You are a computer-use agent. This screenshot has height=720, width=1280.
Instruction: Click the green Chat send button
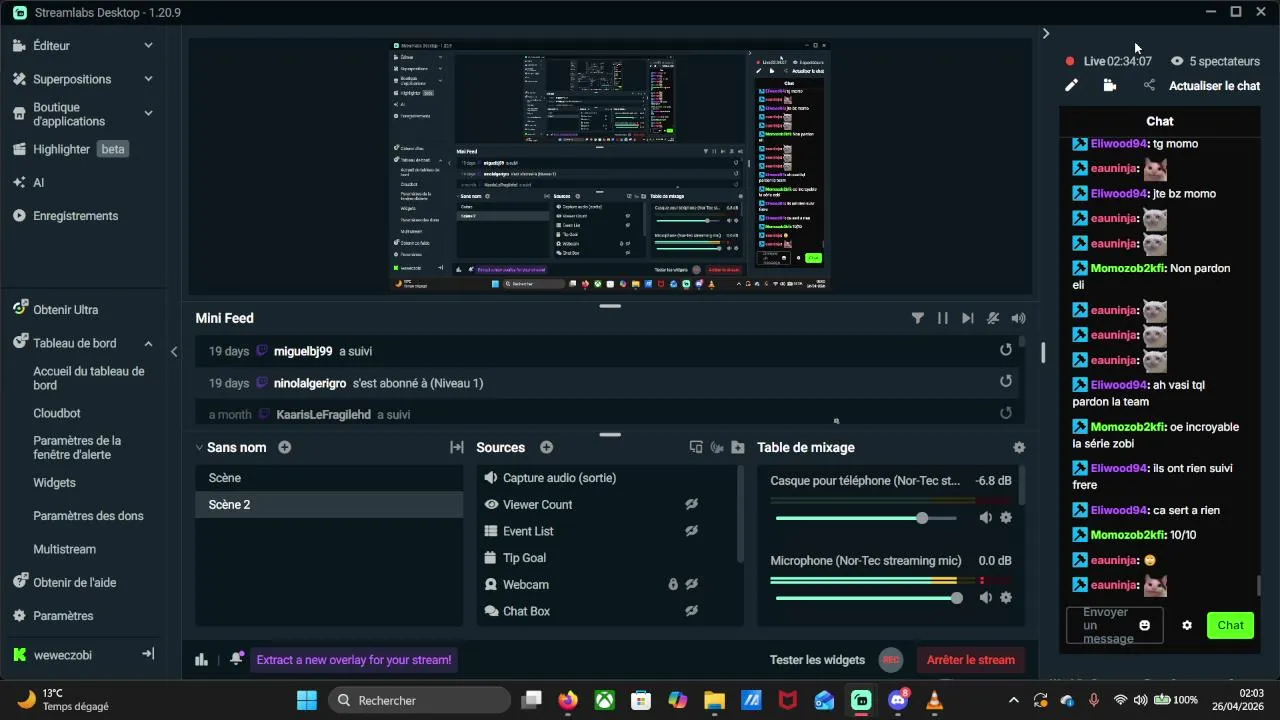(x=1230, y=625)
